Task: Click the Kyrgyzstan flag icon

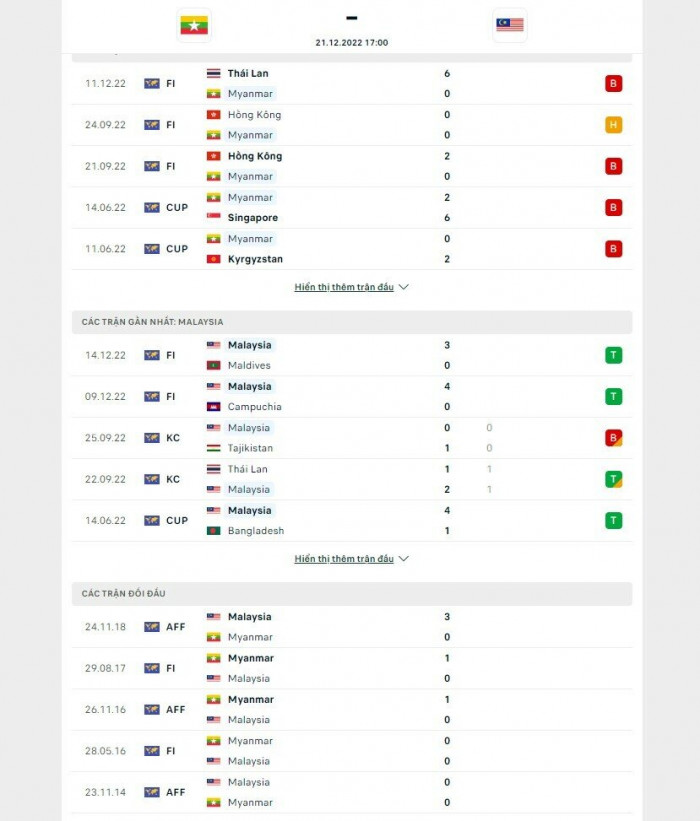Action: click(213, 259)
